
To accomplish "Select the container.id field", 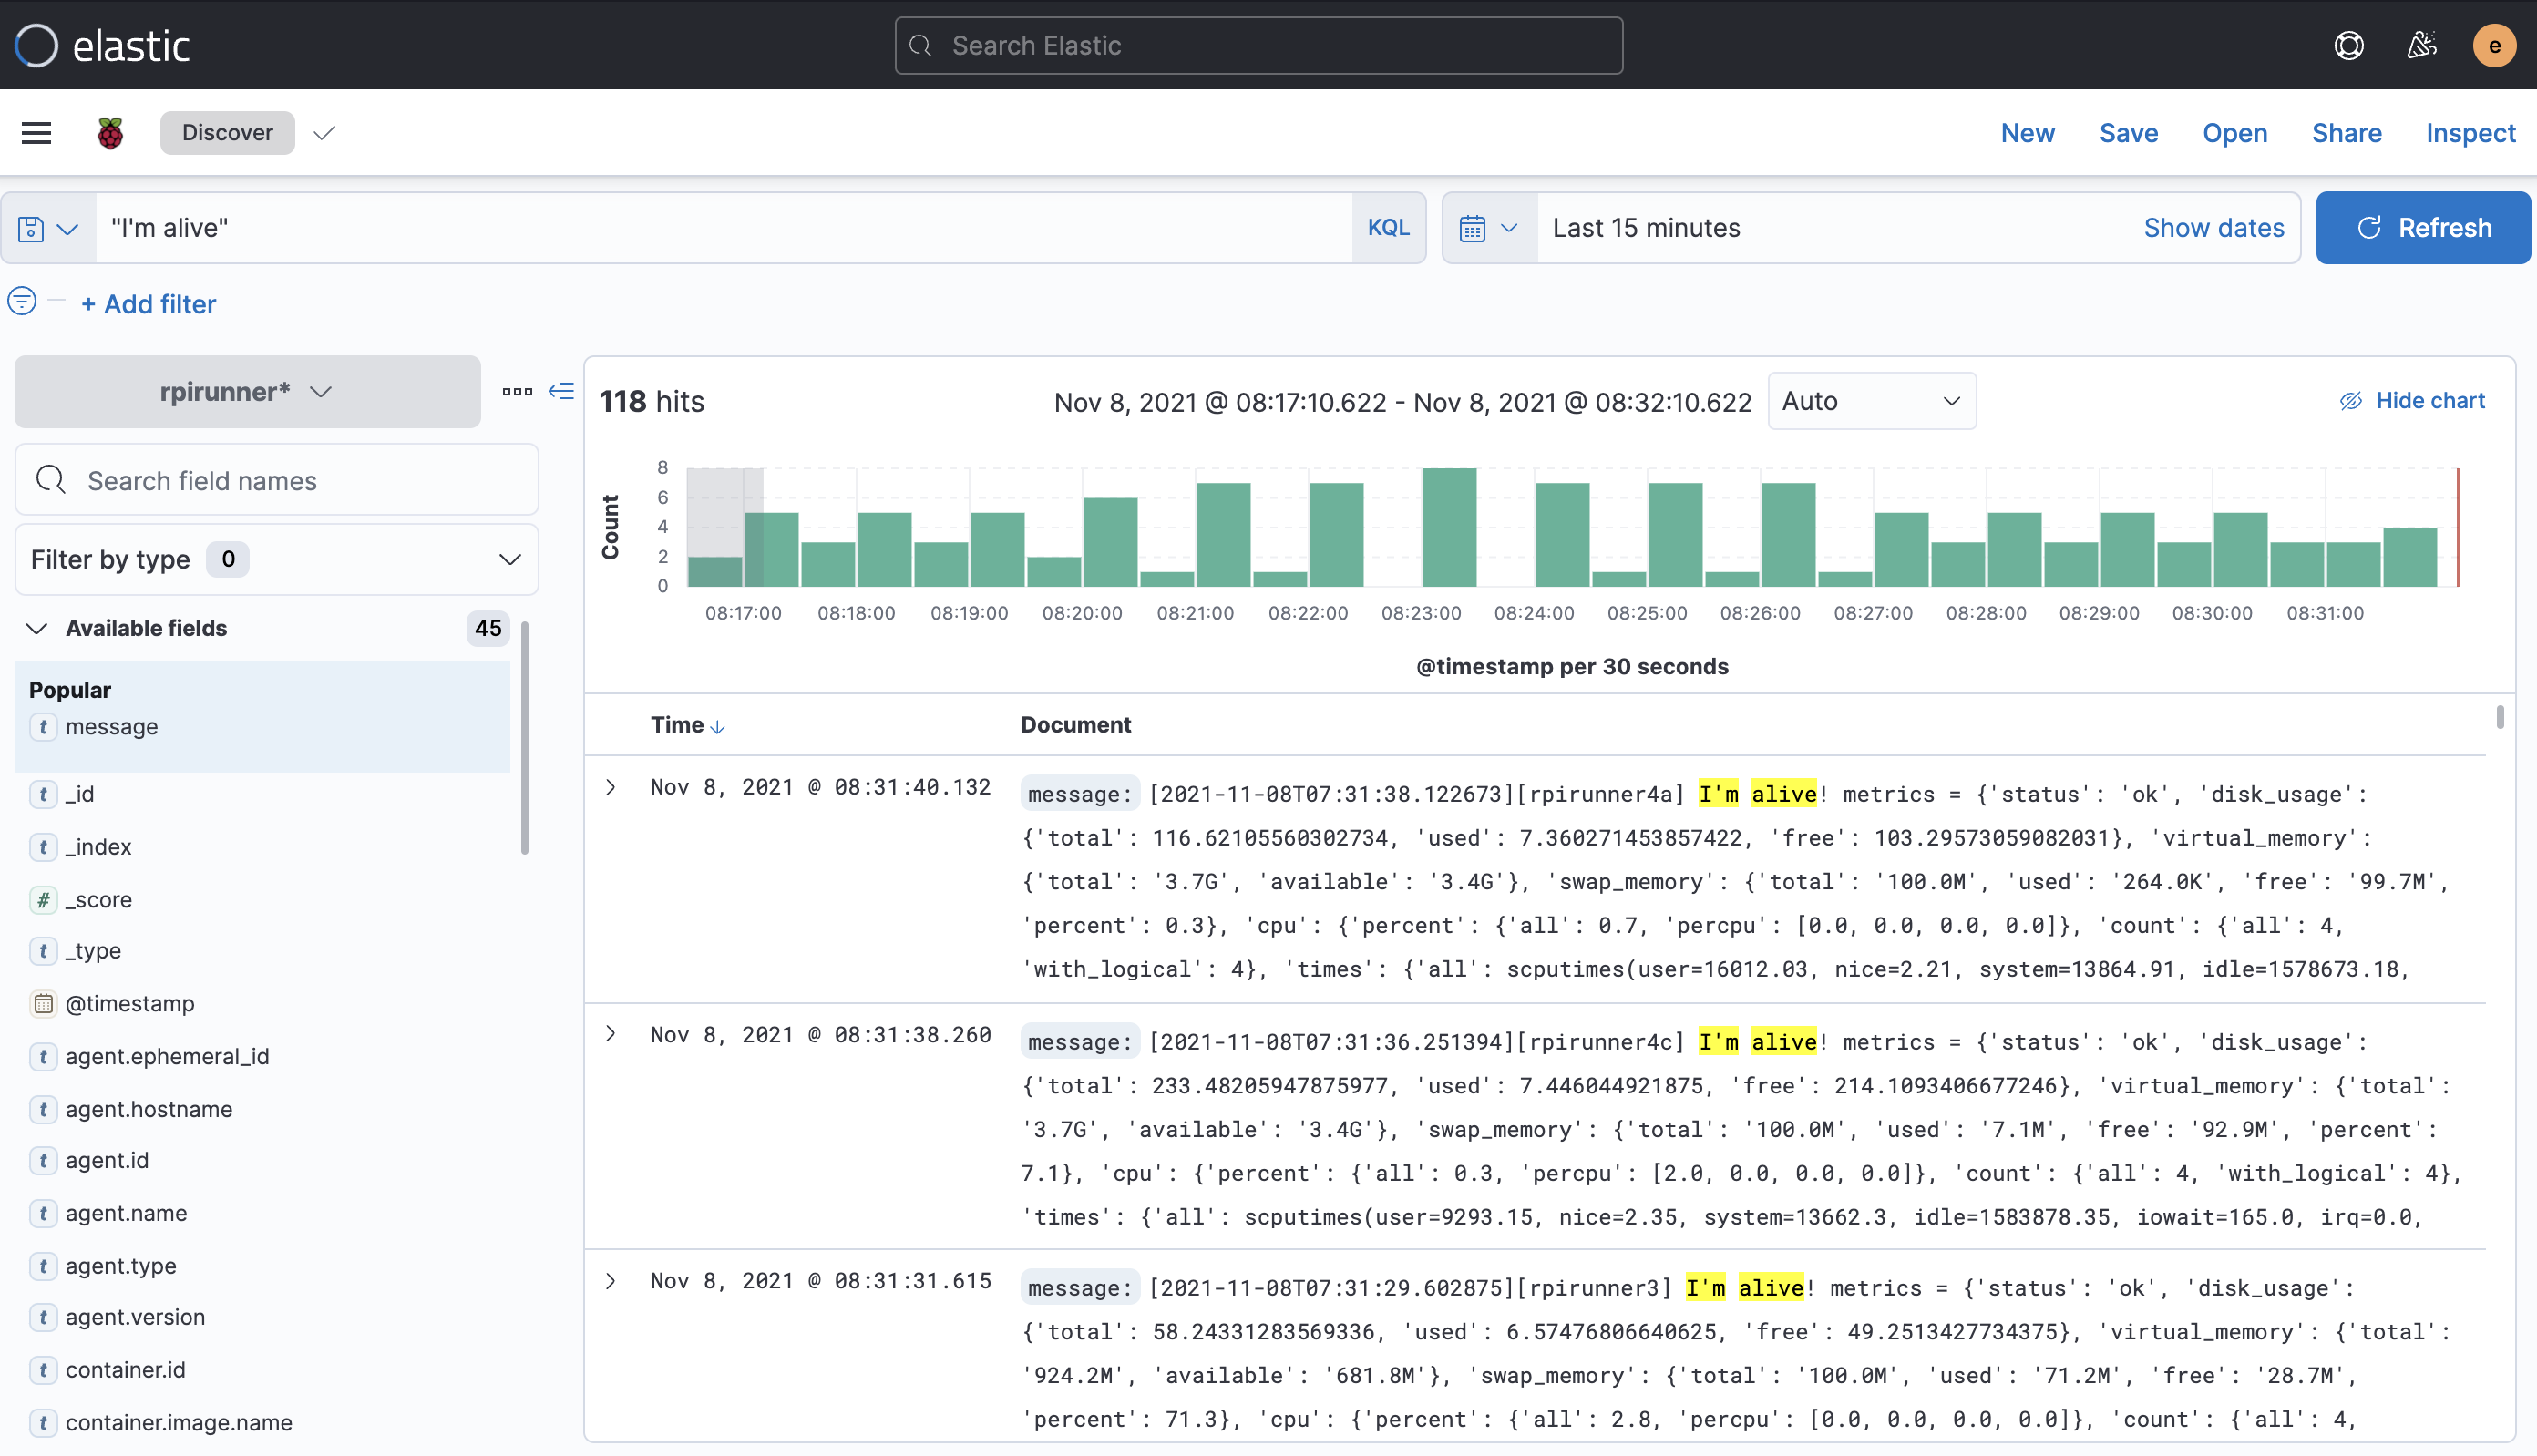I will [x=125, y=1370].
